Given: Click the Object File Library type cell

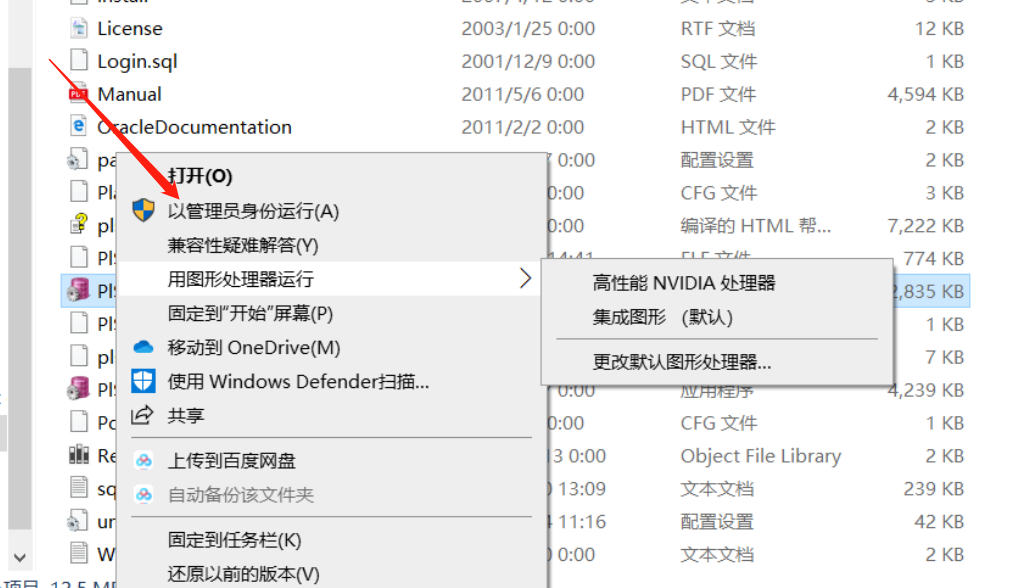Looking at the screenshot, I should tap(761, 455).
